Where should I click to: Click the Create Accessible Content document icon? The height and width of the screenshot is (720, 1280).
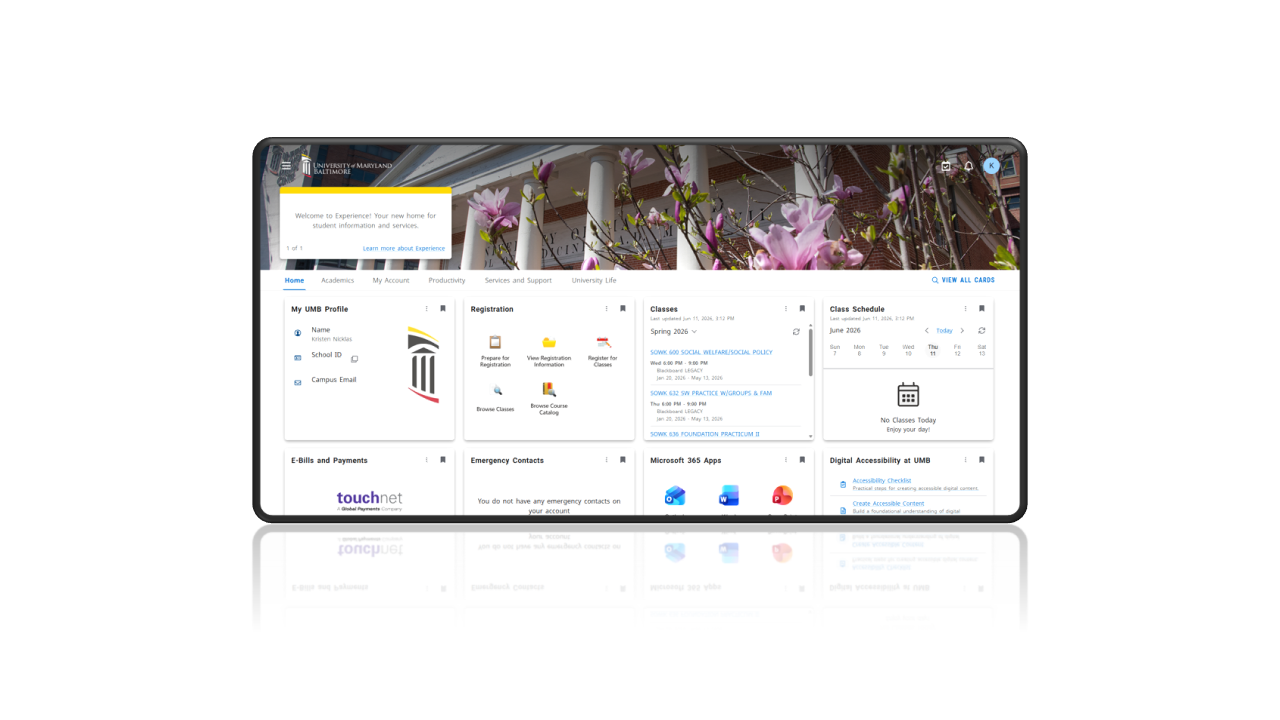click(843, 509)
